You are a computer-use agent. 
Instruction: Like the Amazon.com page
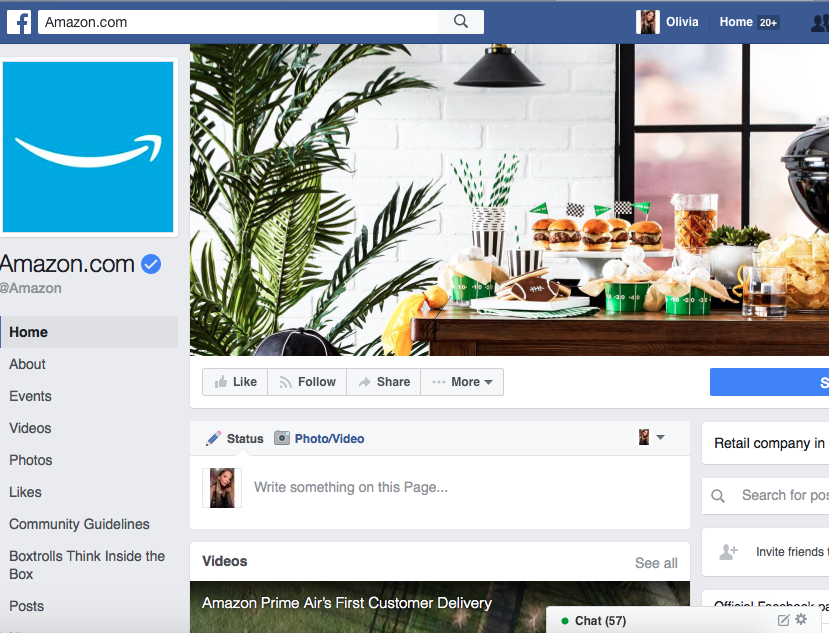click(x=235, y=382)
